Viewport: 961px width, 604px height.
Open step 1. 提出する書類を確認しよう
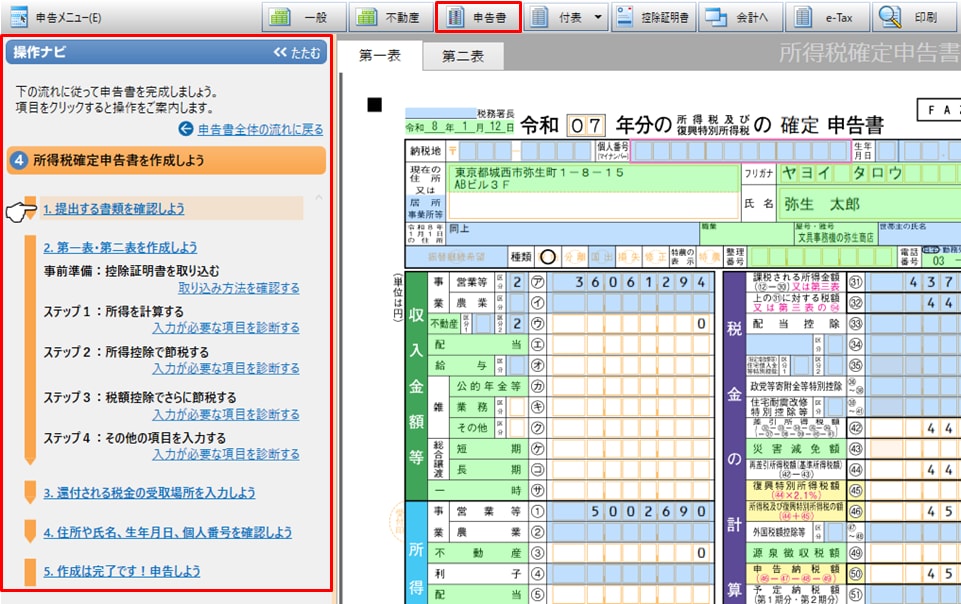113,209
